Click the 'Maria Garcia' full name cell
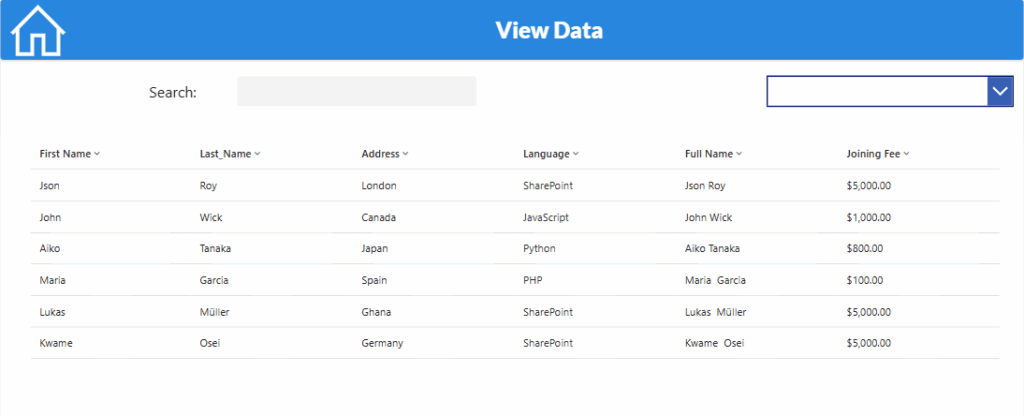The image size is (1024, 416). pyautogui.click(x=715, y=280)
